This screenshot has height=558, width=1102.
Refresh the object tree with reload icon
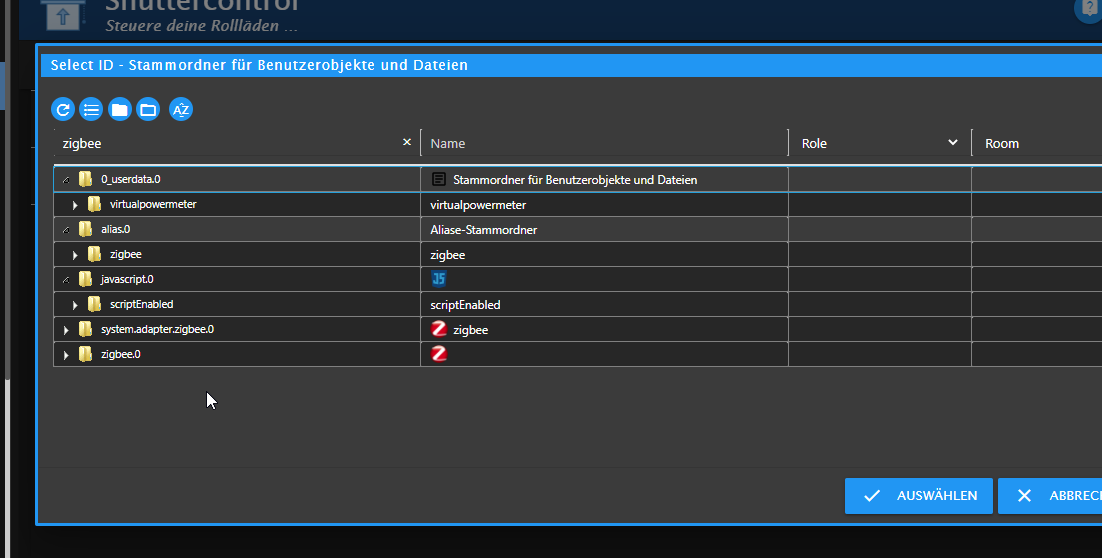point(63,110)
